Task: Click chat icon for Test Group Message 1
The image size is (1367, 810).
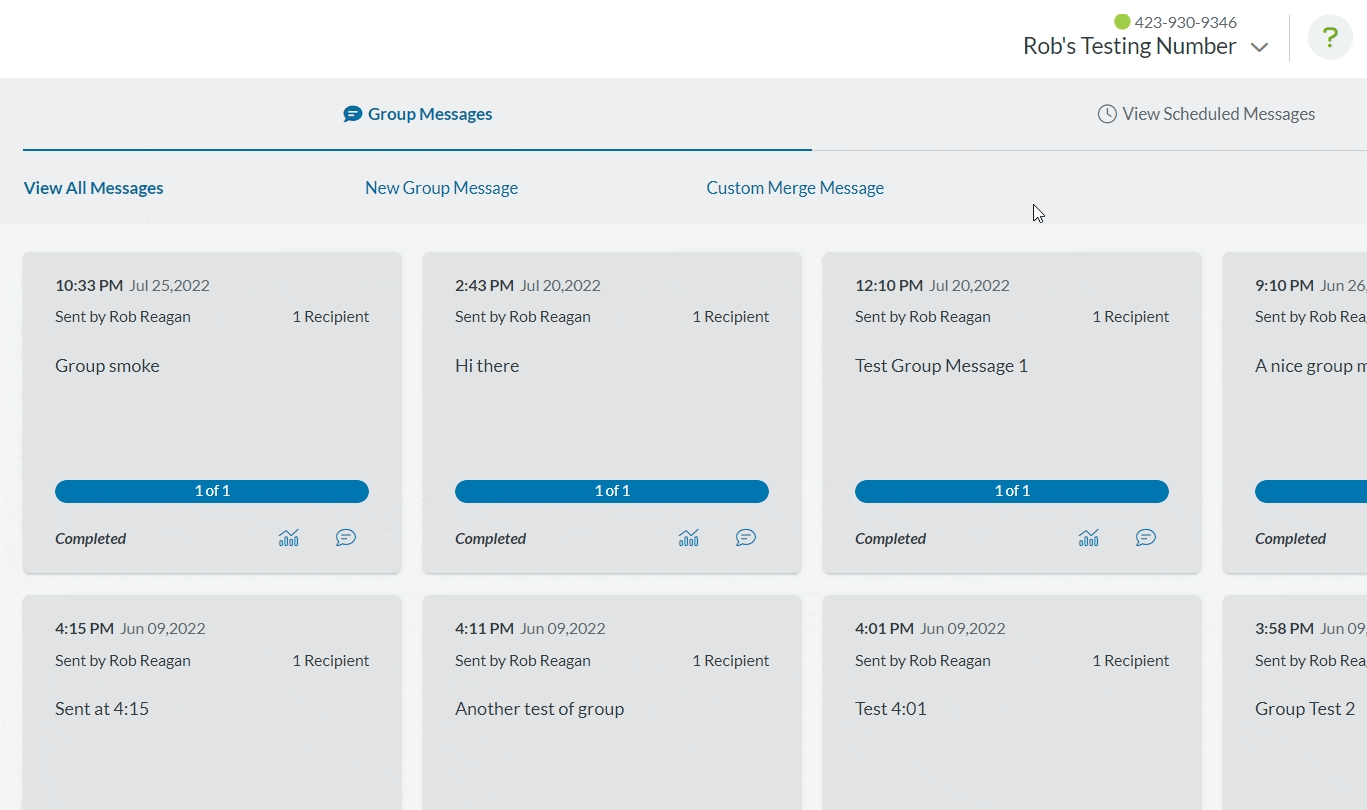Action: (1146, 538)
